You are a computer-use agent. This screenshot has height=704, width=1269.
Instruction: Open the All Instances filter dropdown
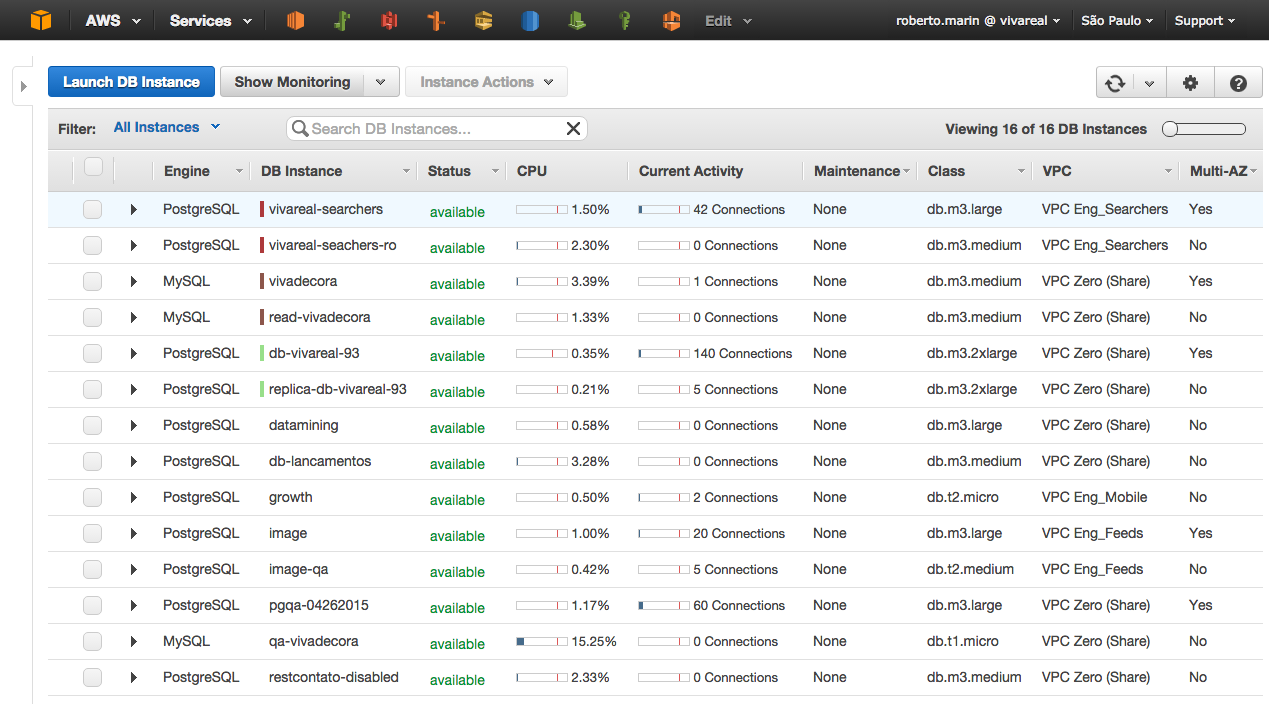click(167, 127)
